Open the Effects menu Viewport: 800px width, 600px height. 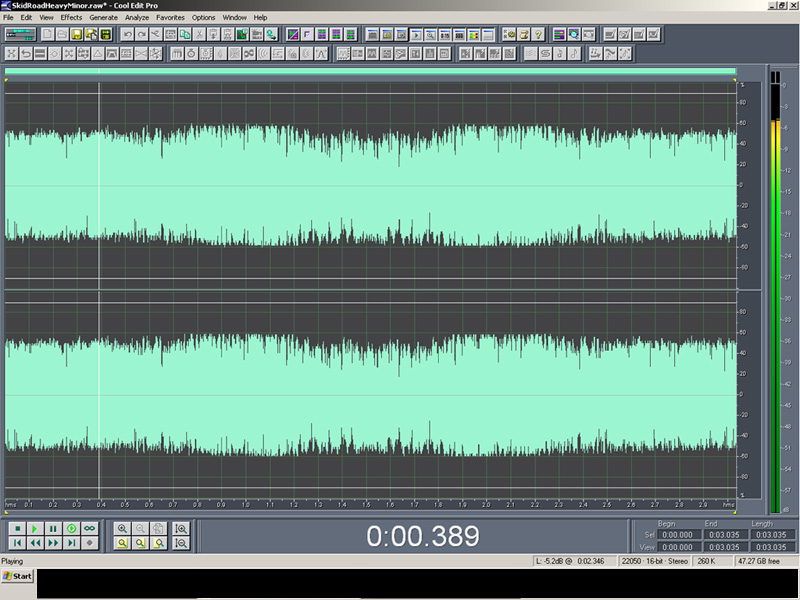coord(71,17)
